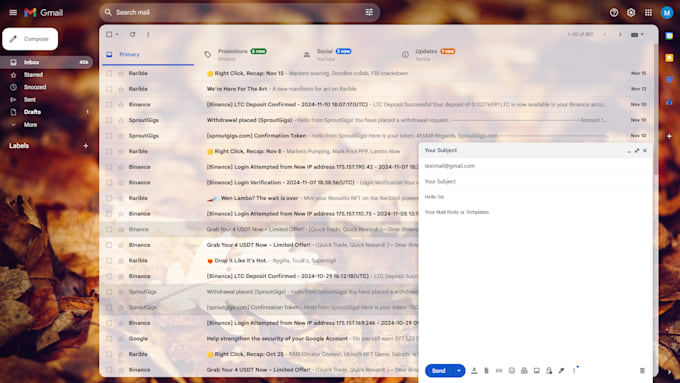680x383 pixels.
Task: Star the Binance Login Verification email
Action: 121,183
